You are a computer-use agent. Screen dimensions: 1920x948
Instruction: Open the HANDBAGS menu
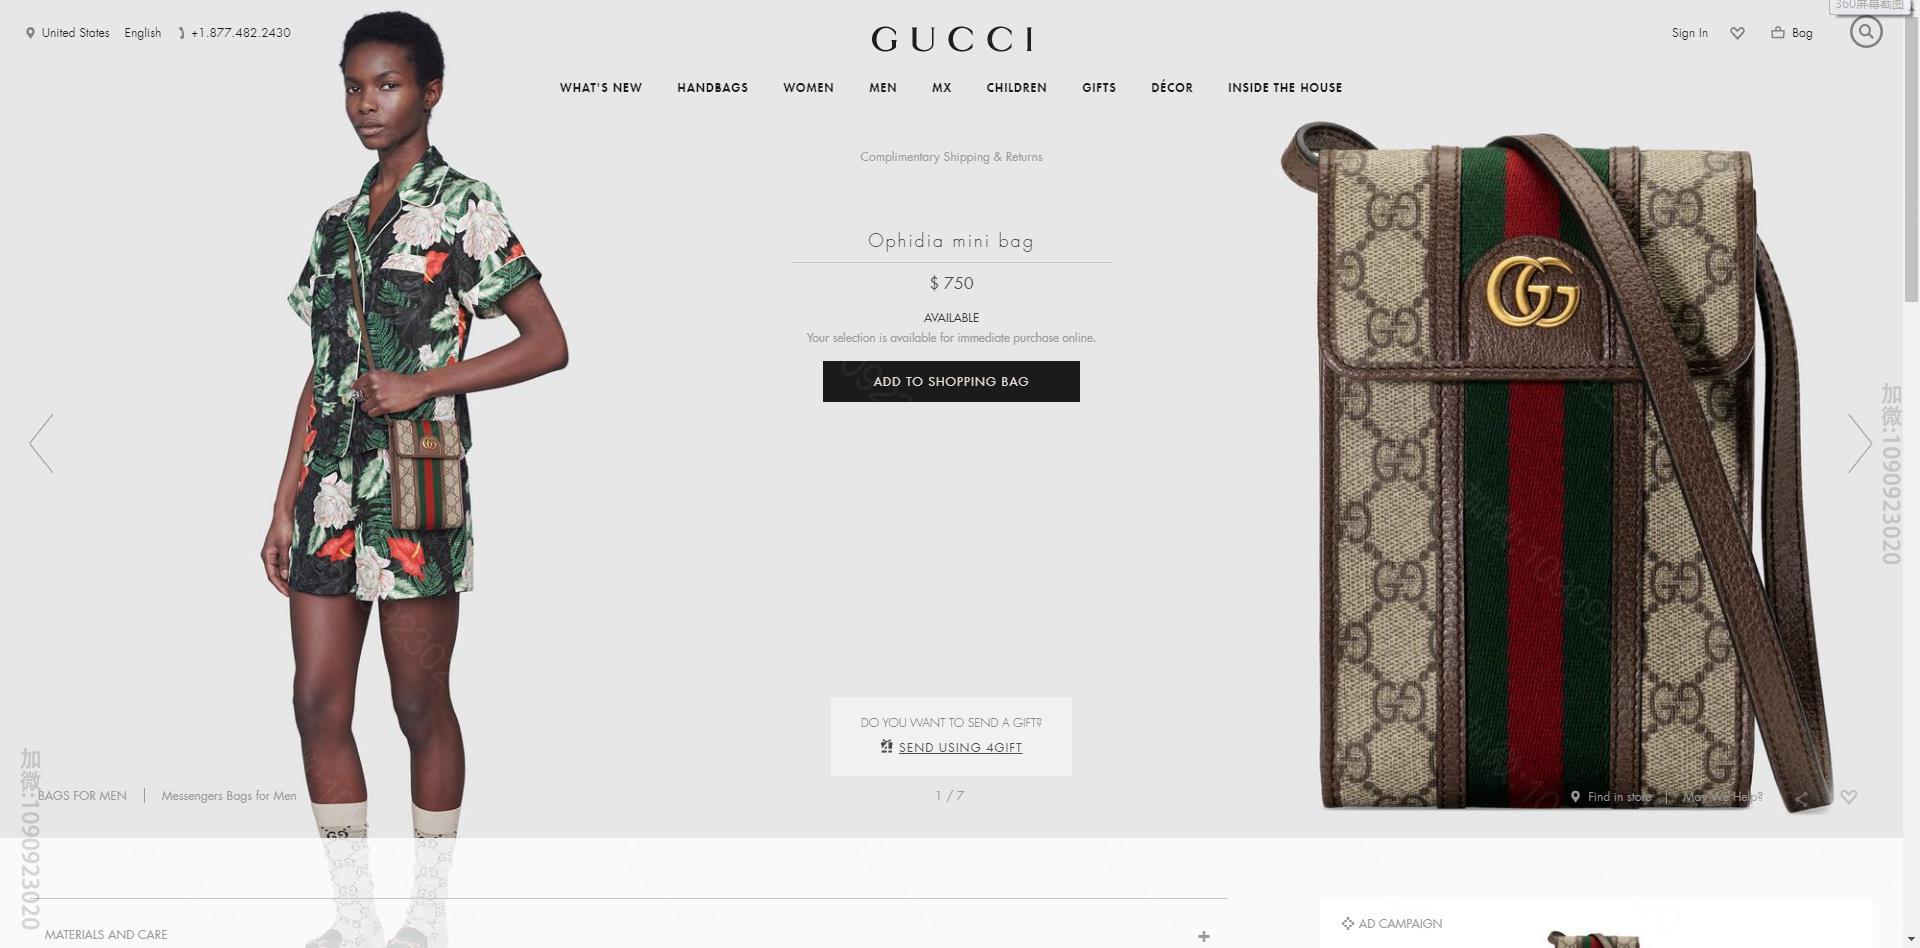click(712, 88)
